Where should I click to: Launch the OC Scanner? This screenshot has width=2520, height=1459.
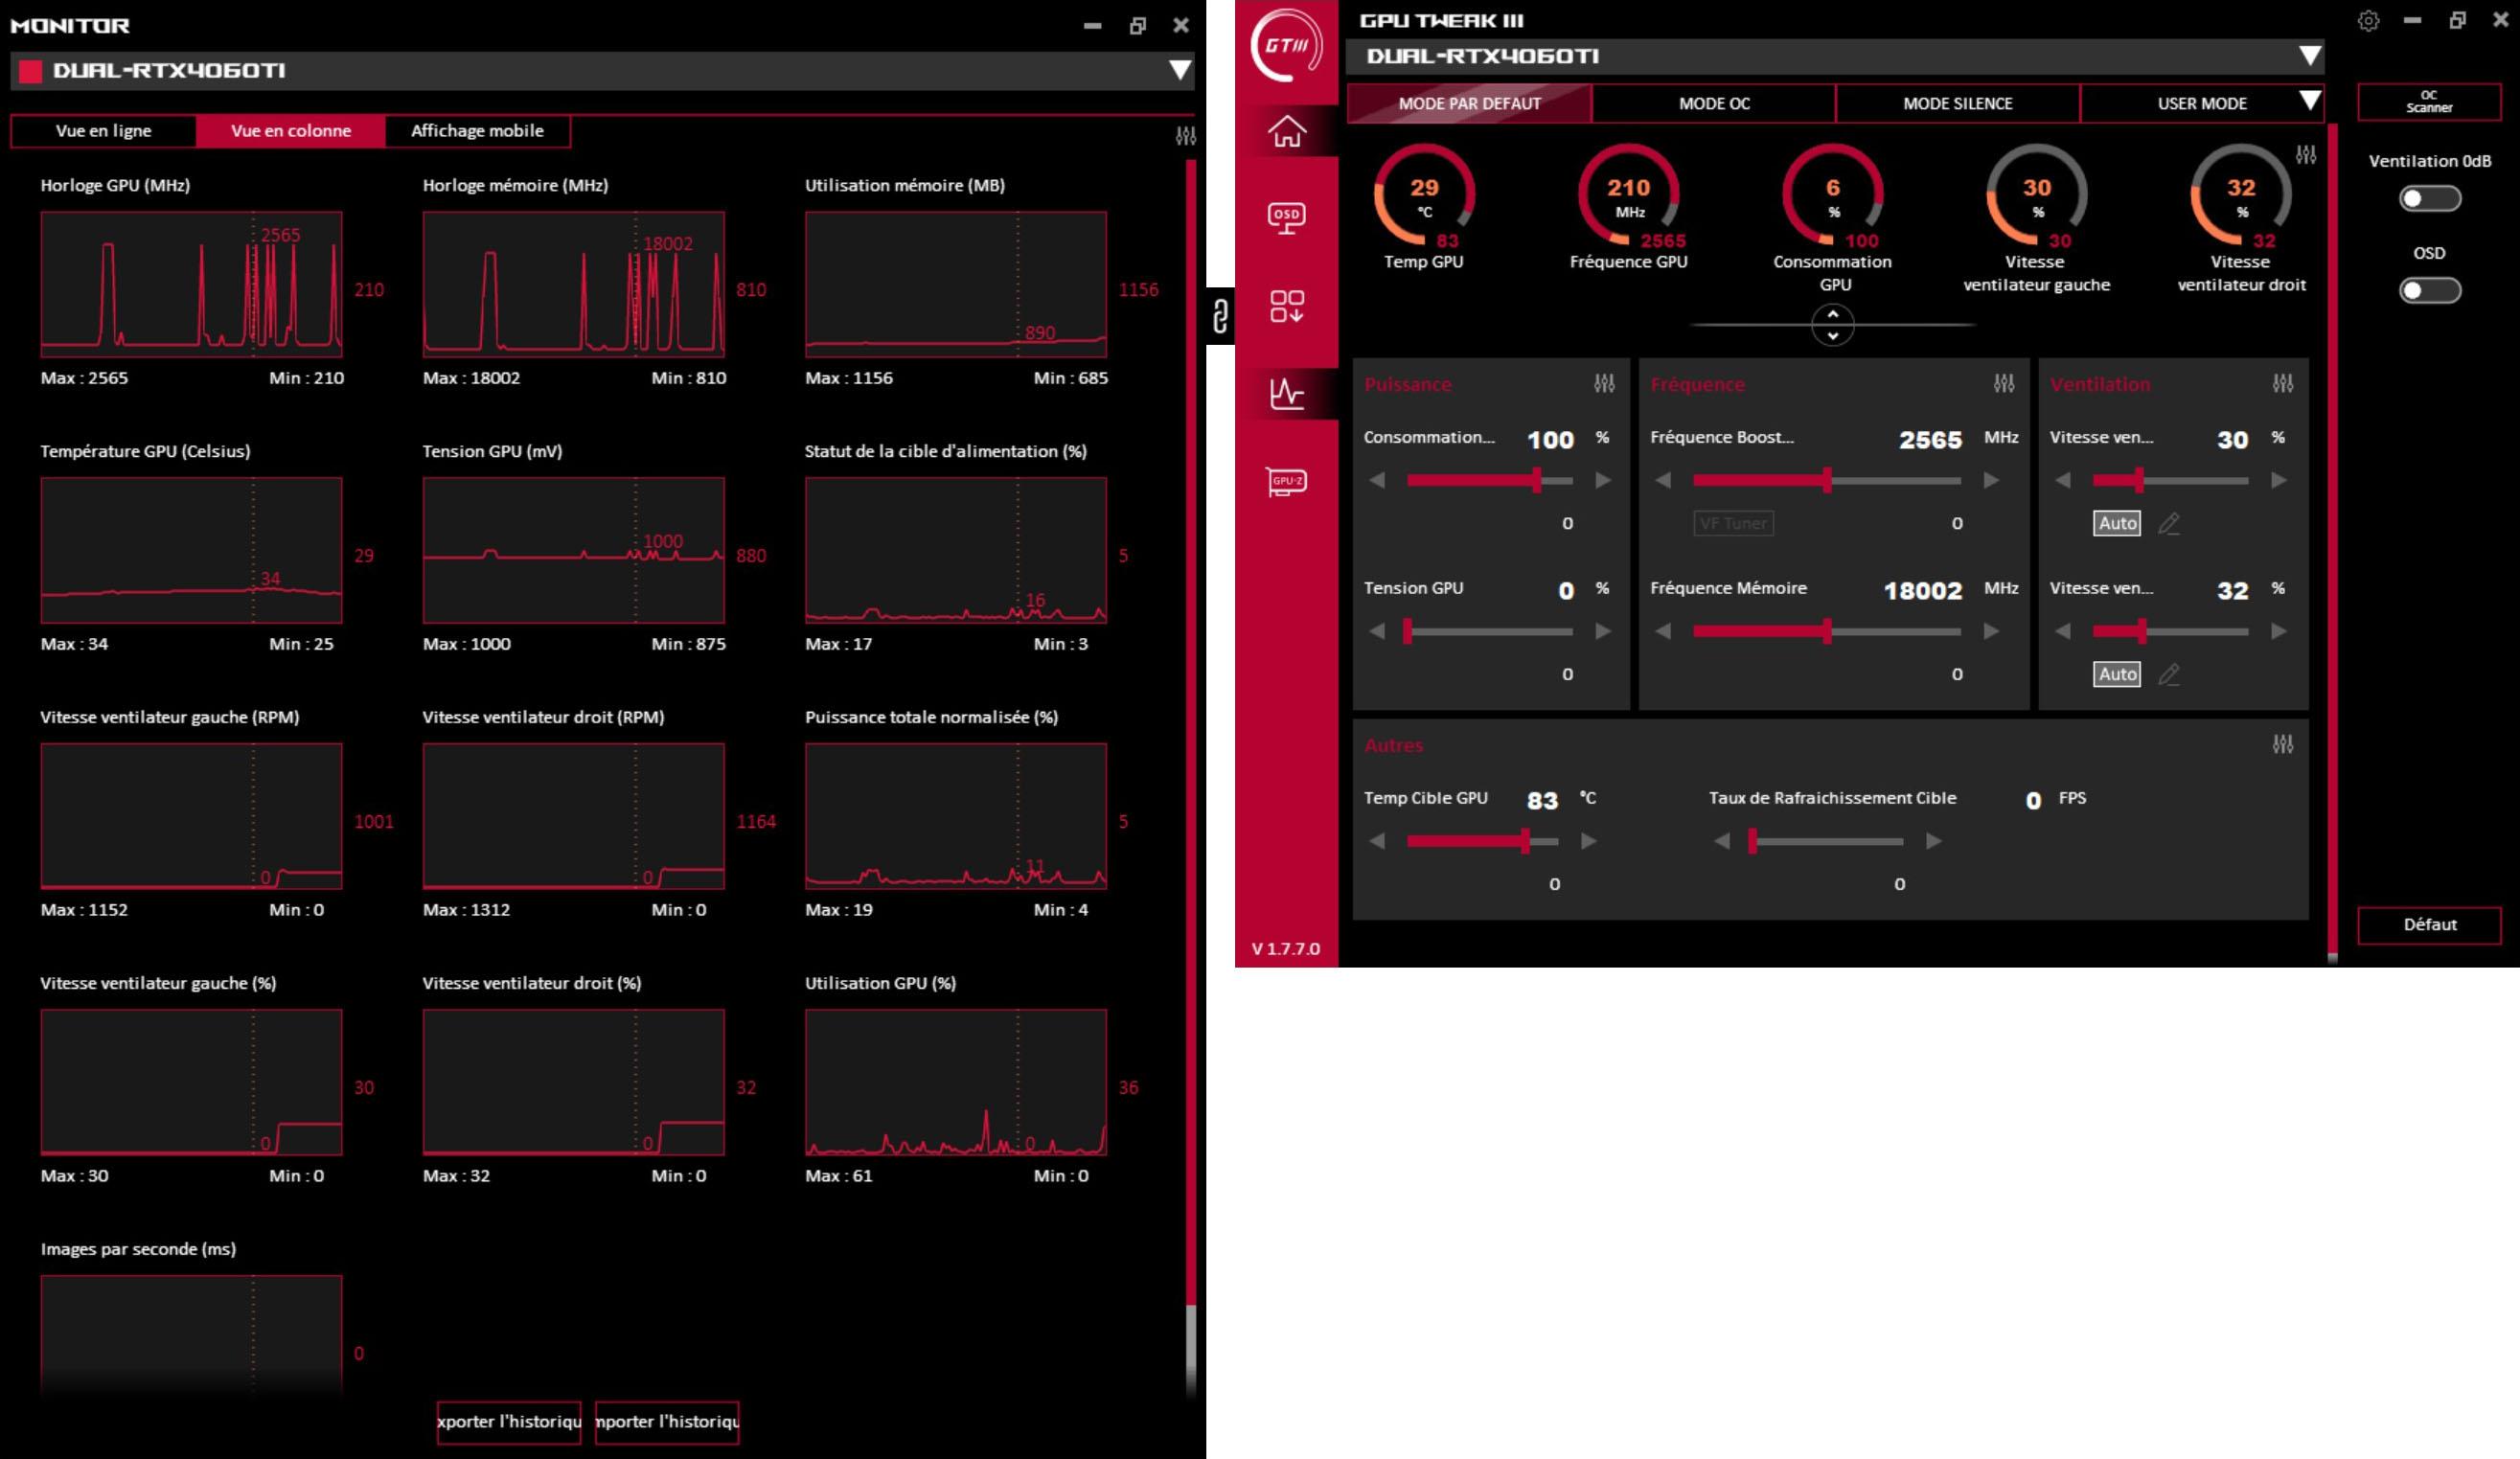(2429, 102)
